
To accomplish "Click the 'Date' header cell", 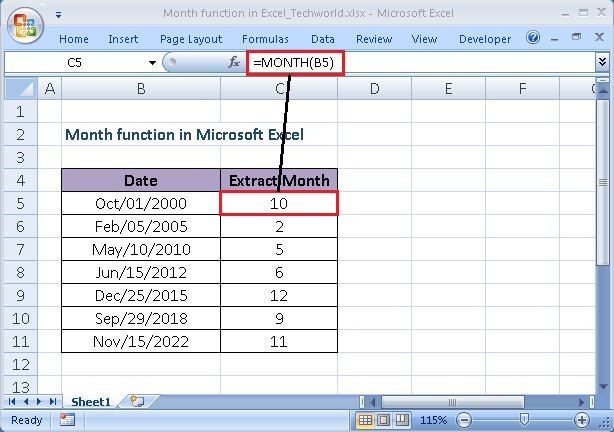I will click(141, 180).
